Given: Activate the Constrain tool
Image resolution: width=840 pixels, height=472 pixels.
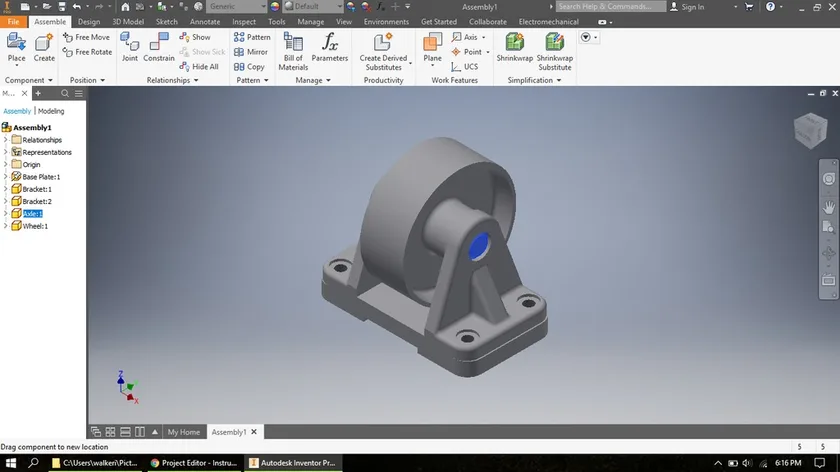Looking at the screenshot, I should point(159,47).
